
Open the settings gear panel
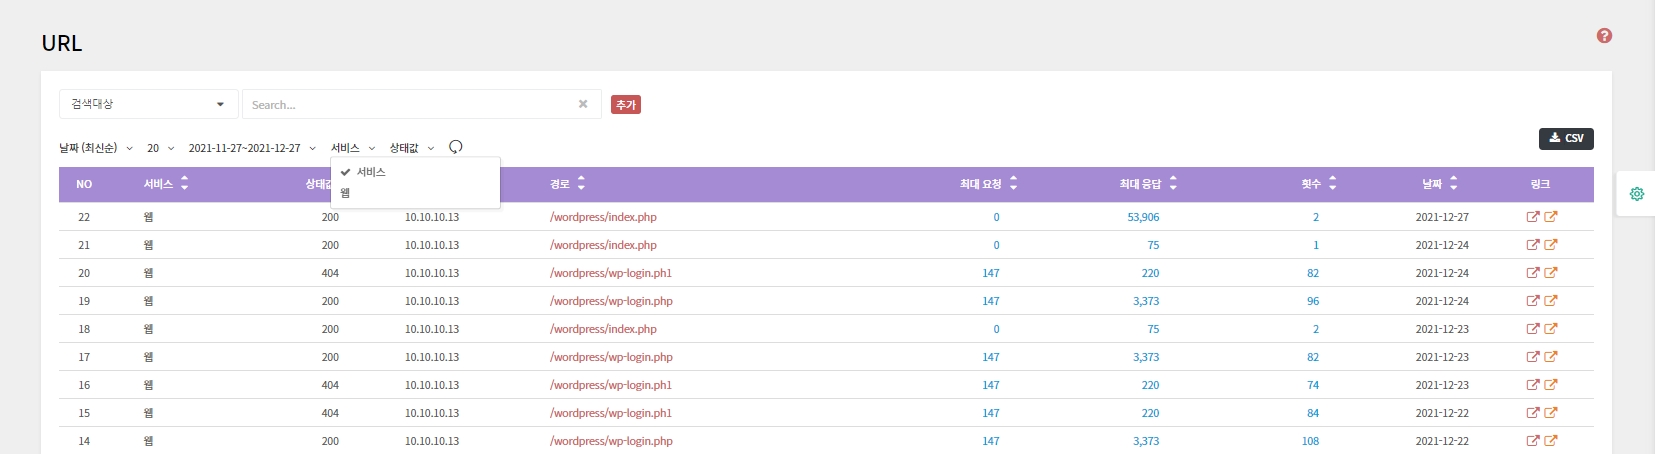pos(1636,194)
